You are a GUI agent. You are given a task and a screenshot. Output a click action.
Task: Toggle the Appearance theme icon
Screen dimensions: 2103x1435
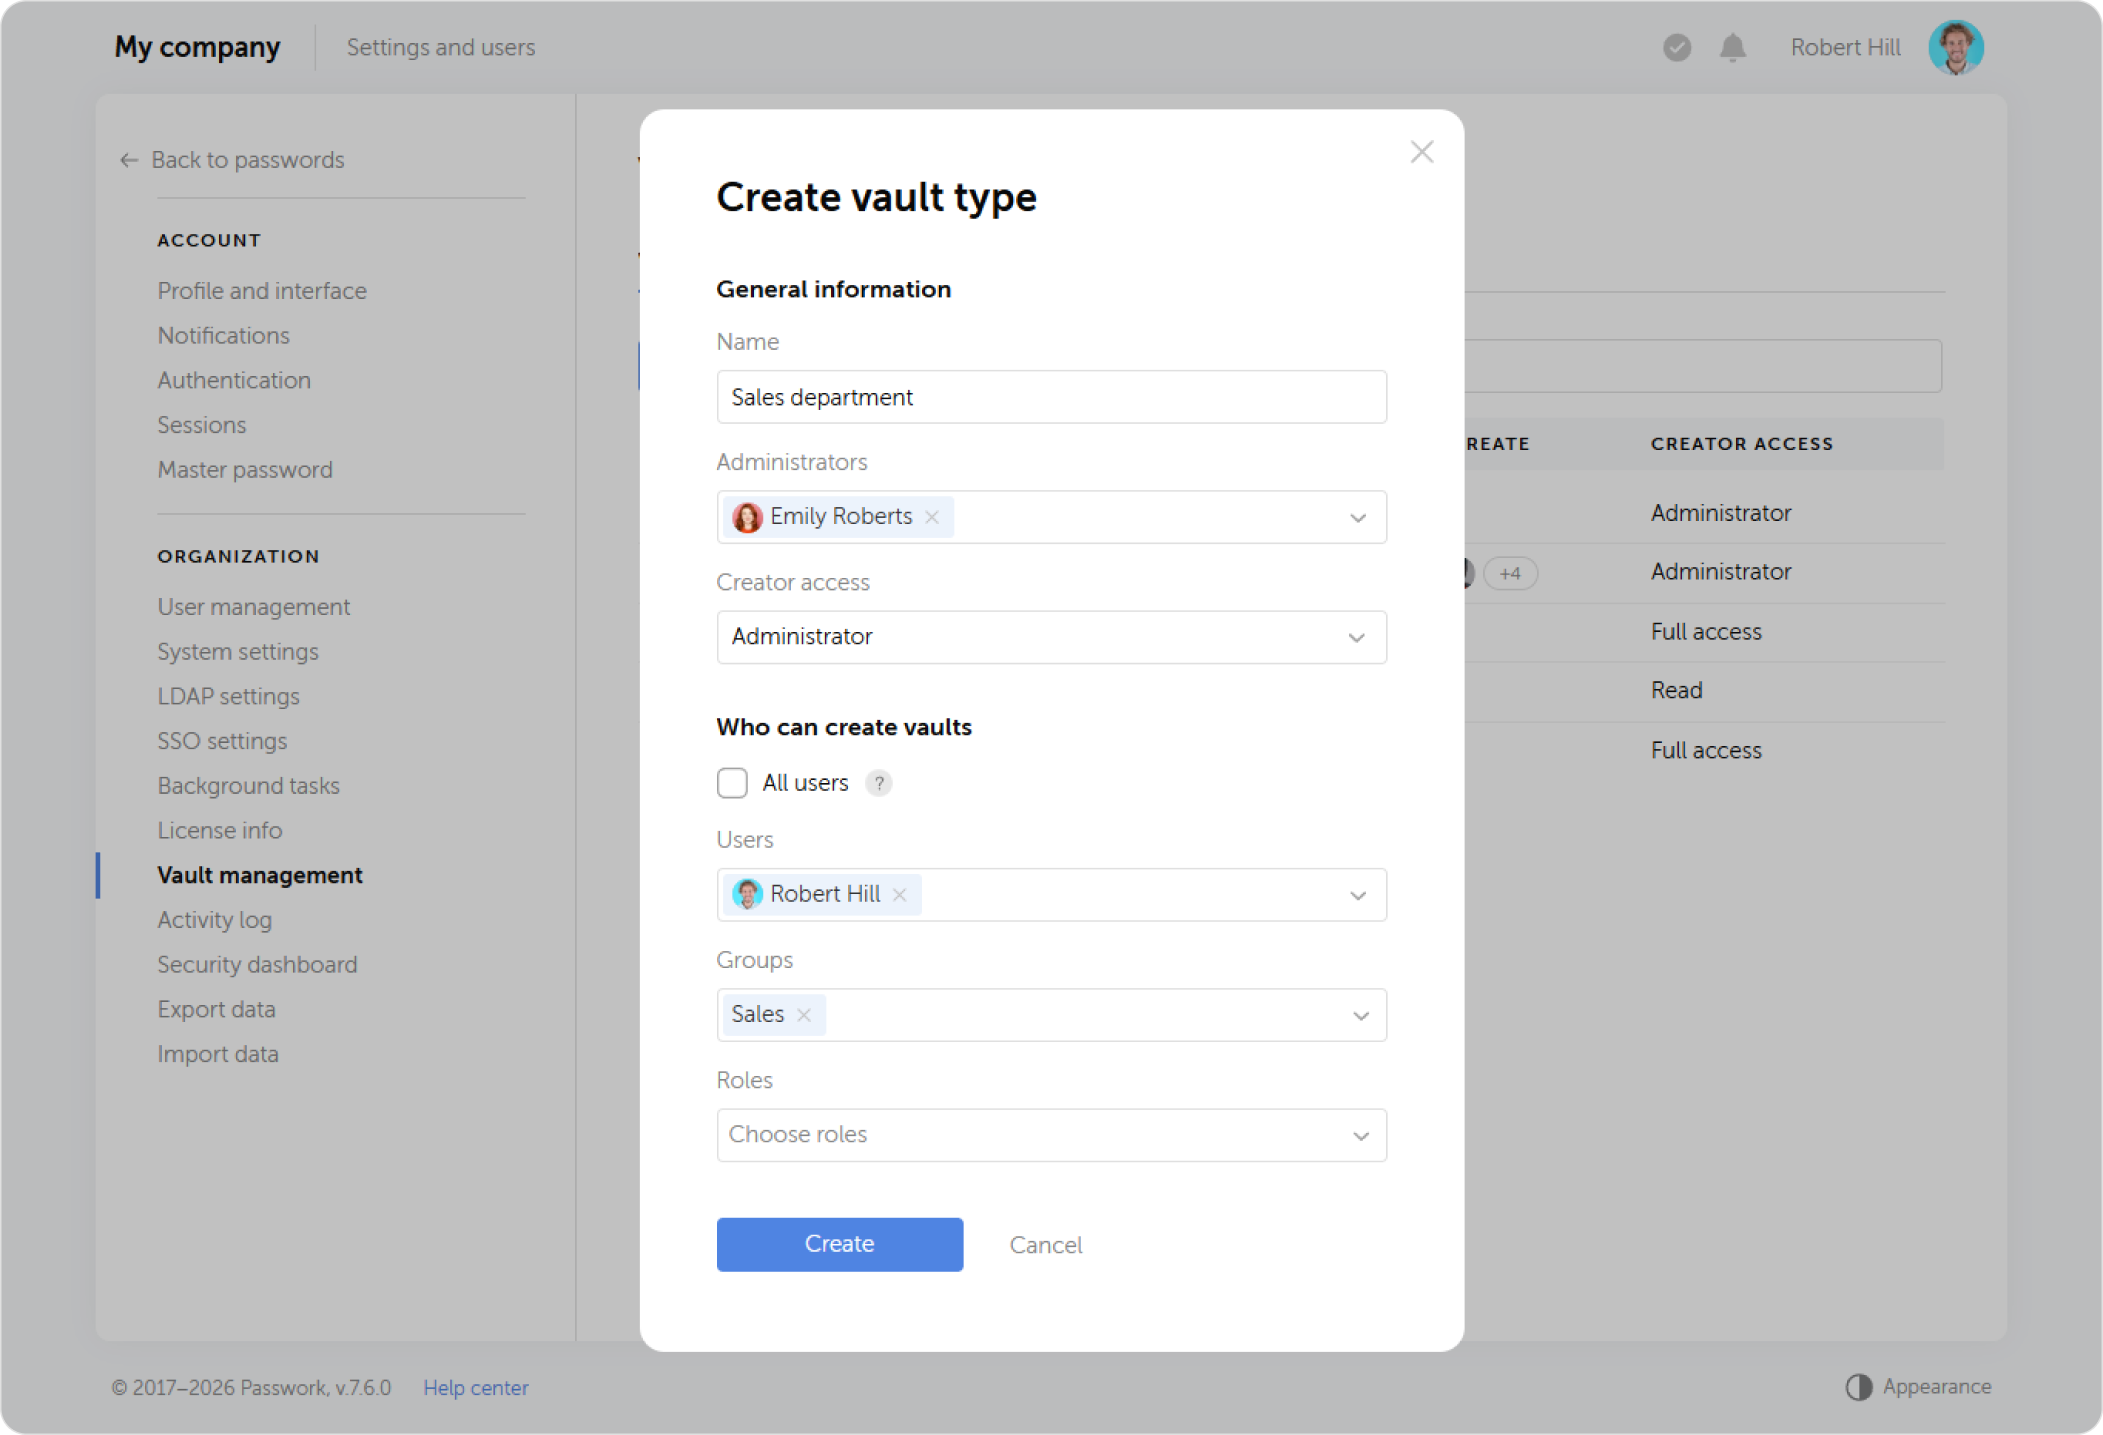(1858, 1387)
